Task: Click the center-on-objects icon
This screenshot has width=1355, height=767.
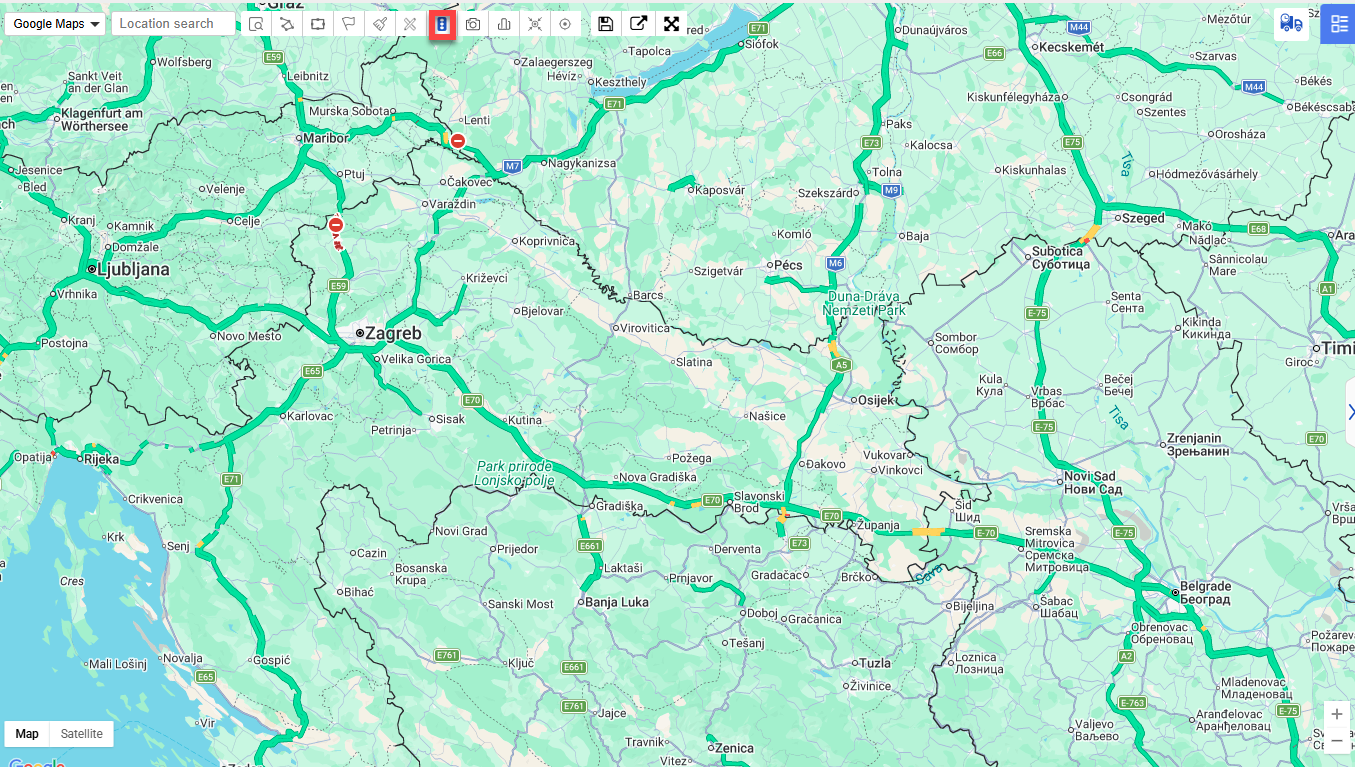Action: (x=535, y=24)
